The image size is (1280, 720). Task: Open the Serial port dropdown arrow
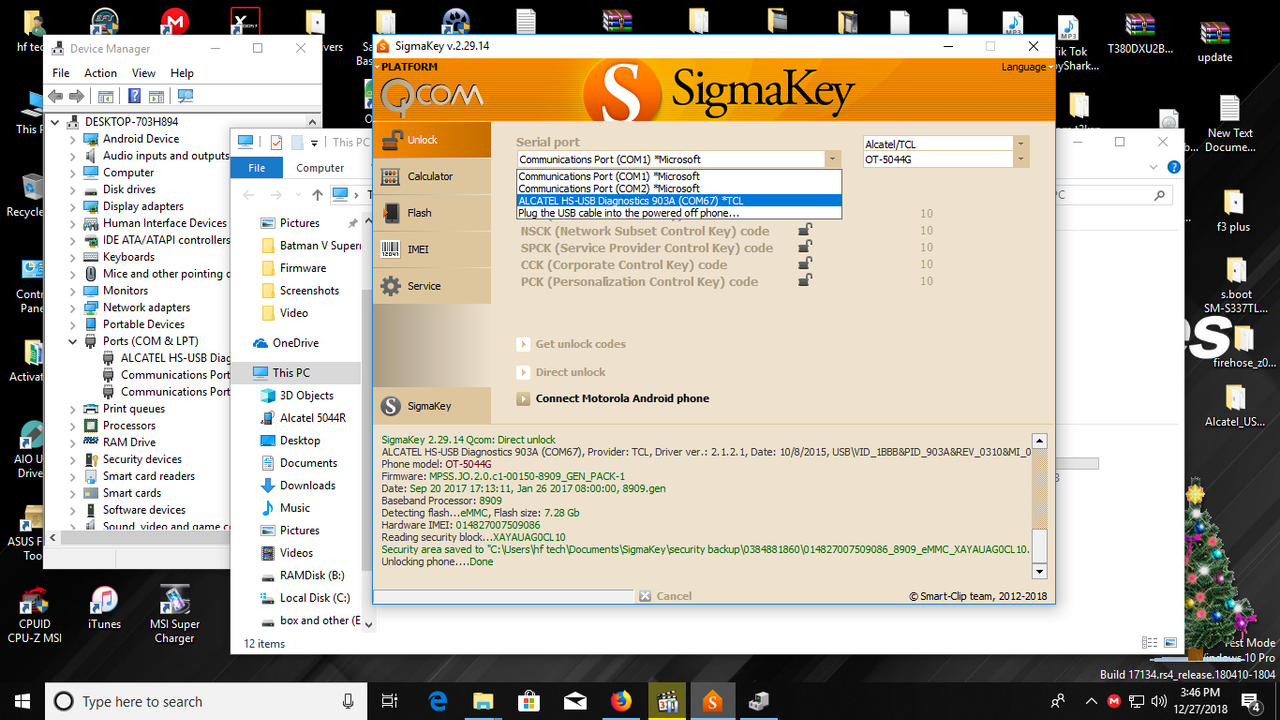[832, 159]
